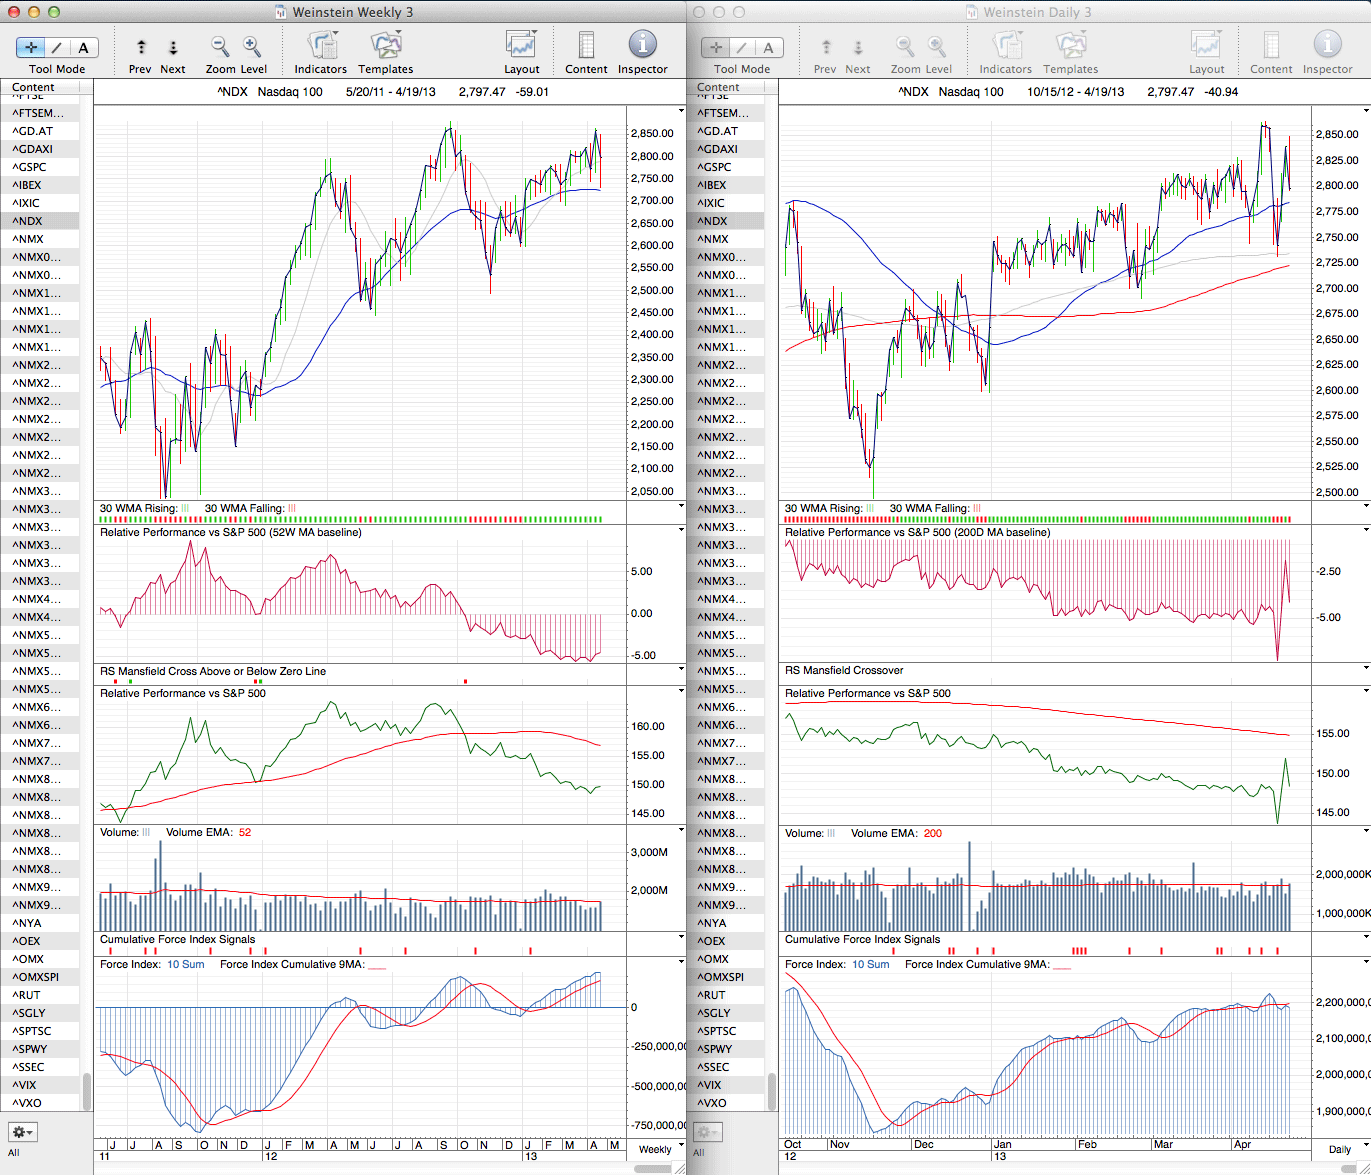Viewport: 1371px width, 1175px height.
Task: Click the Weekly period button below chart
Action: click(x=655, y=1149)
